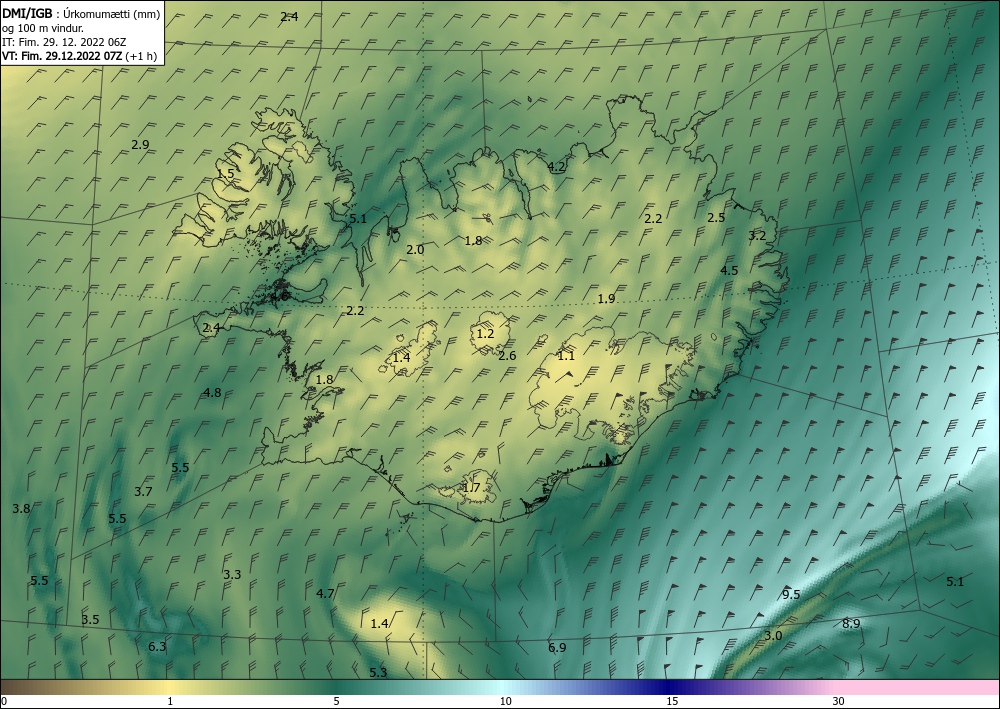Screen dimensions: 1000x709
Task: Click the 1 tick label on the legend
Action: (x=170, y=702)
